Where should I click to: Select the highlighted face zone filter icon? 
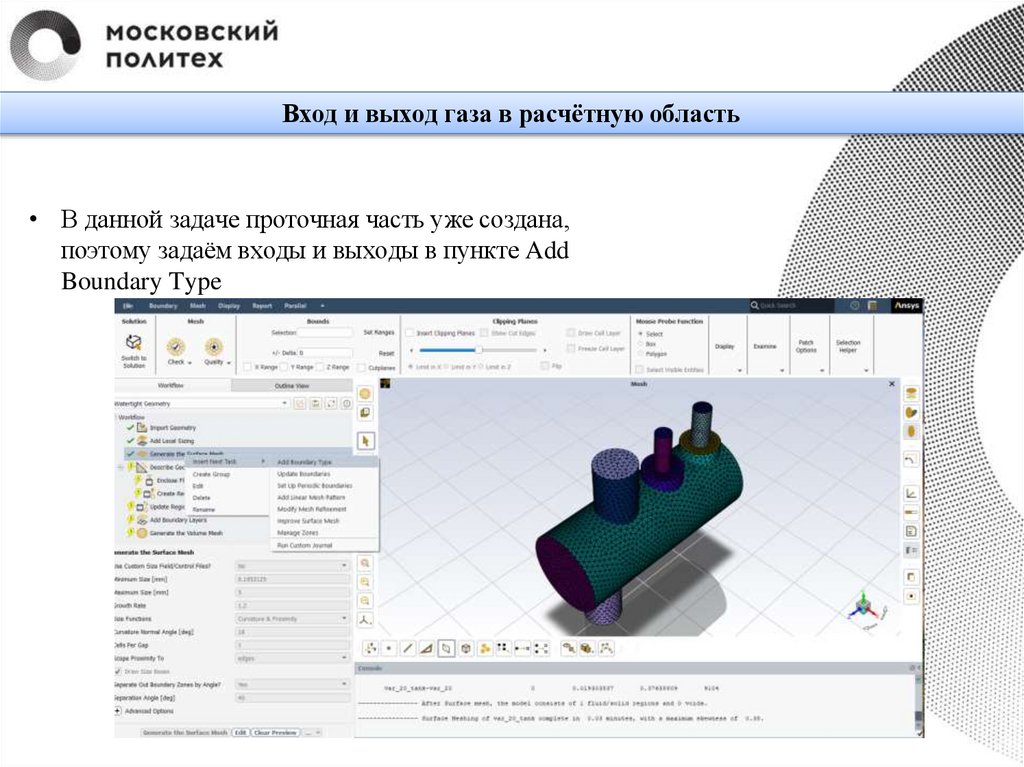pos(447,648)
